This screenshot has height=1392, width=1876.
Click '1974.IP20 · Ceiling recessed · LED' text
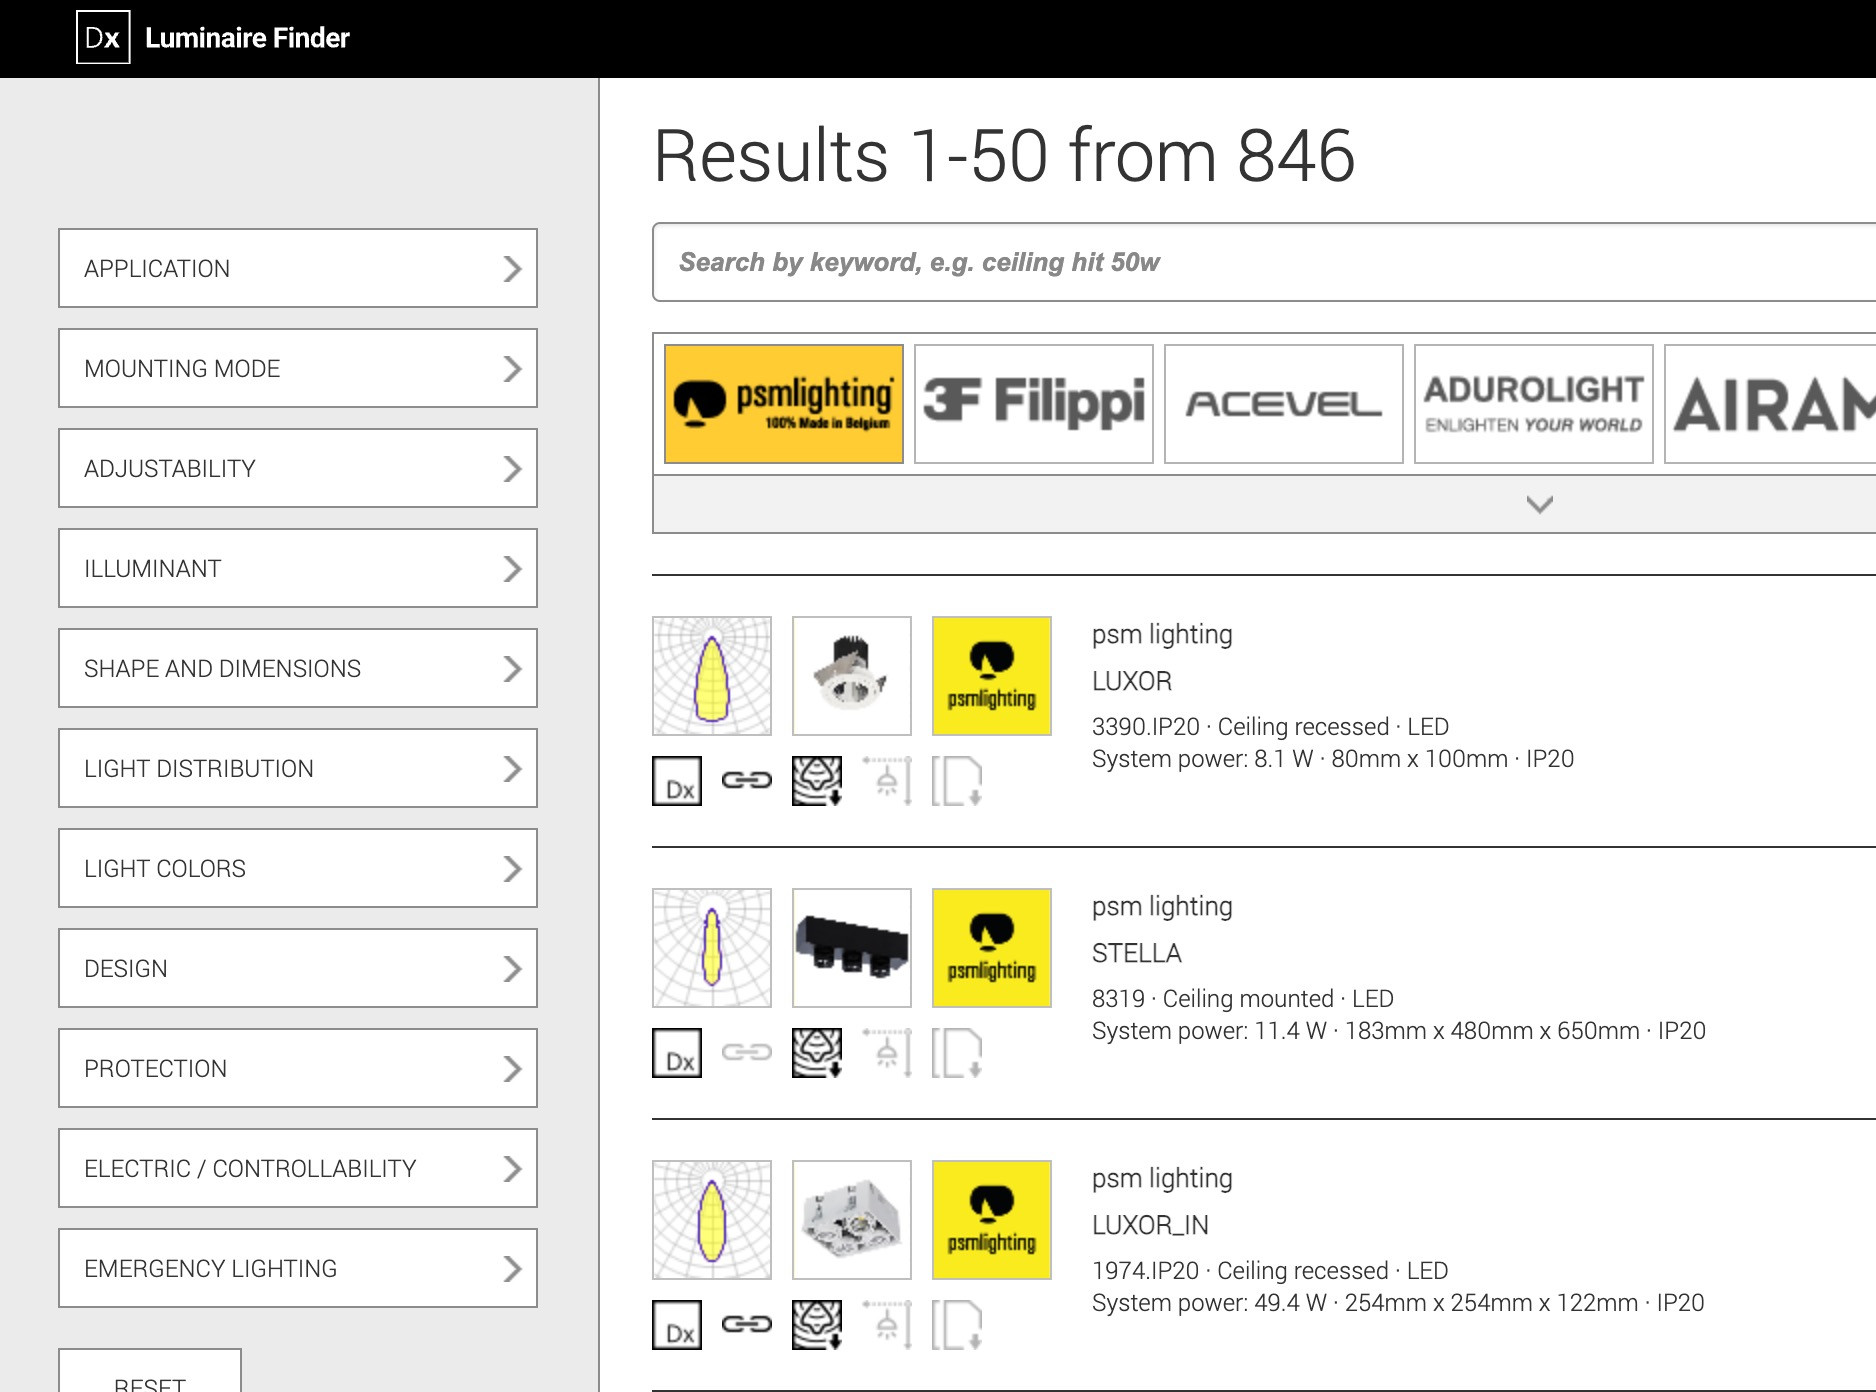click(1270, 1271)
